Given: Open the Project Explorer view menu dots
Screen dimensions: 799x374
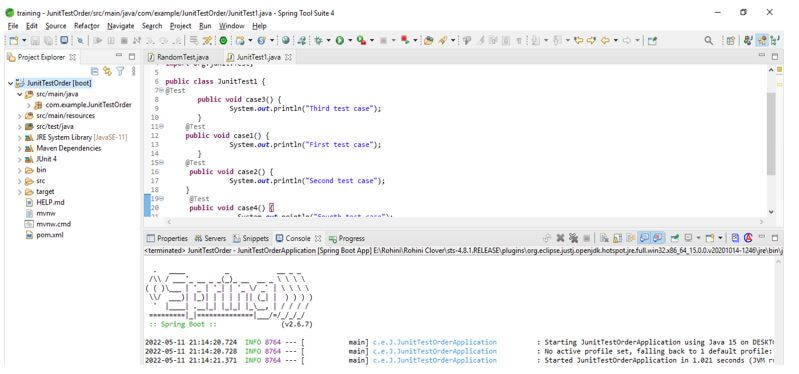Looking at the screenshot, I should [134, 71].
